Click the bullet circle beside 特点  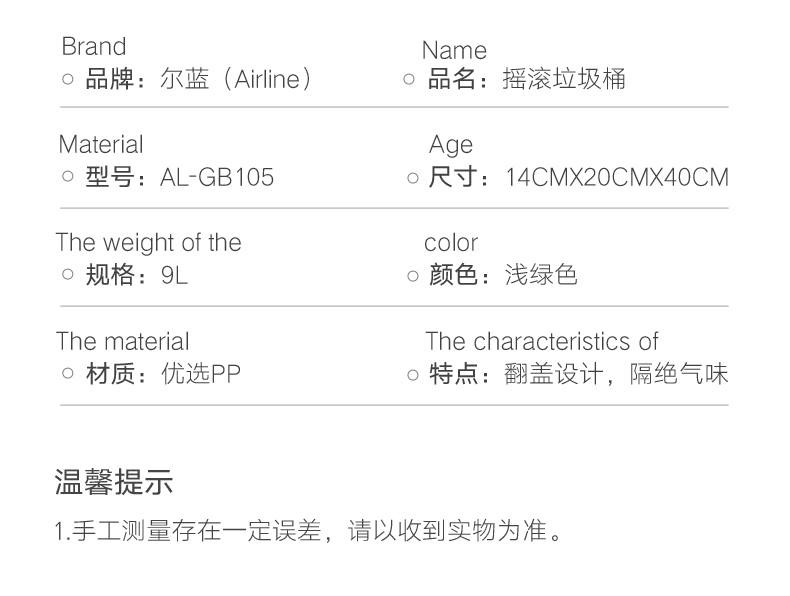[x=413, y=375]
